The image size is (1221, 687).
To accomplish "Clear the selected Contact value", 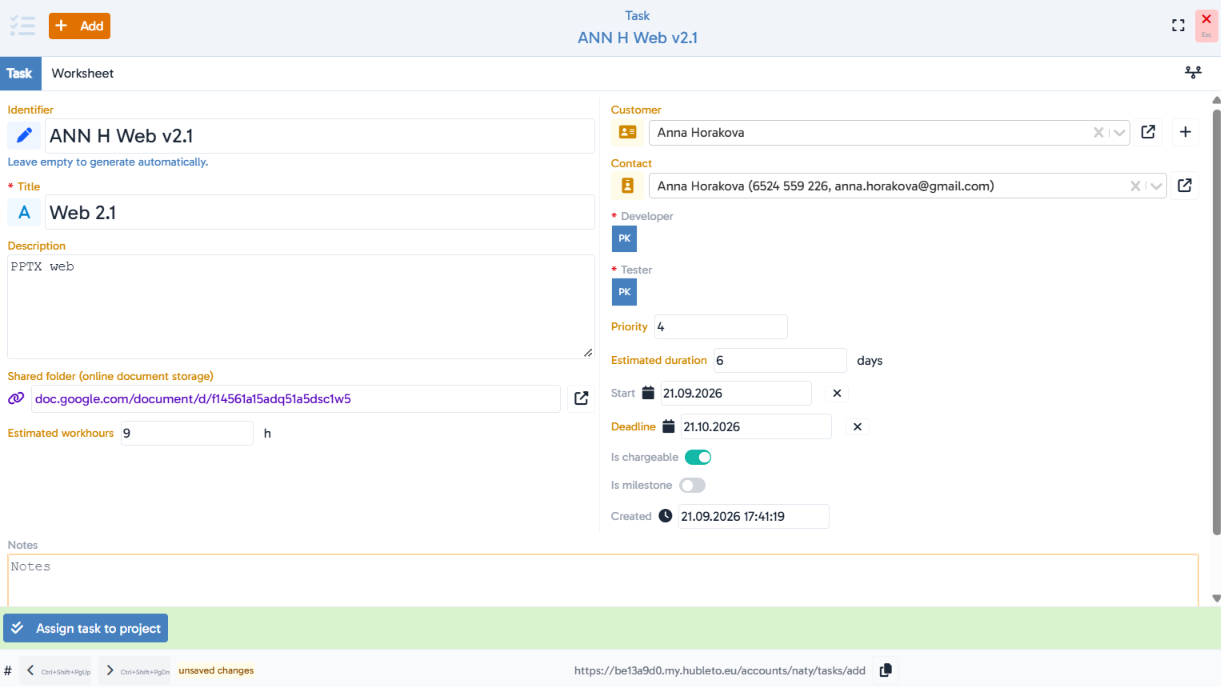I will tap(1135, 186).
